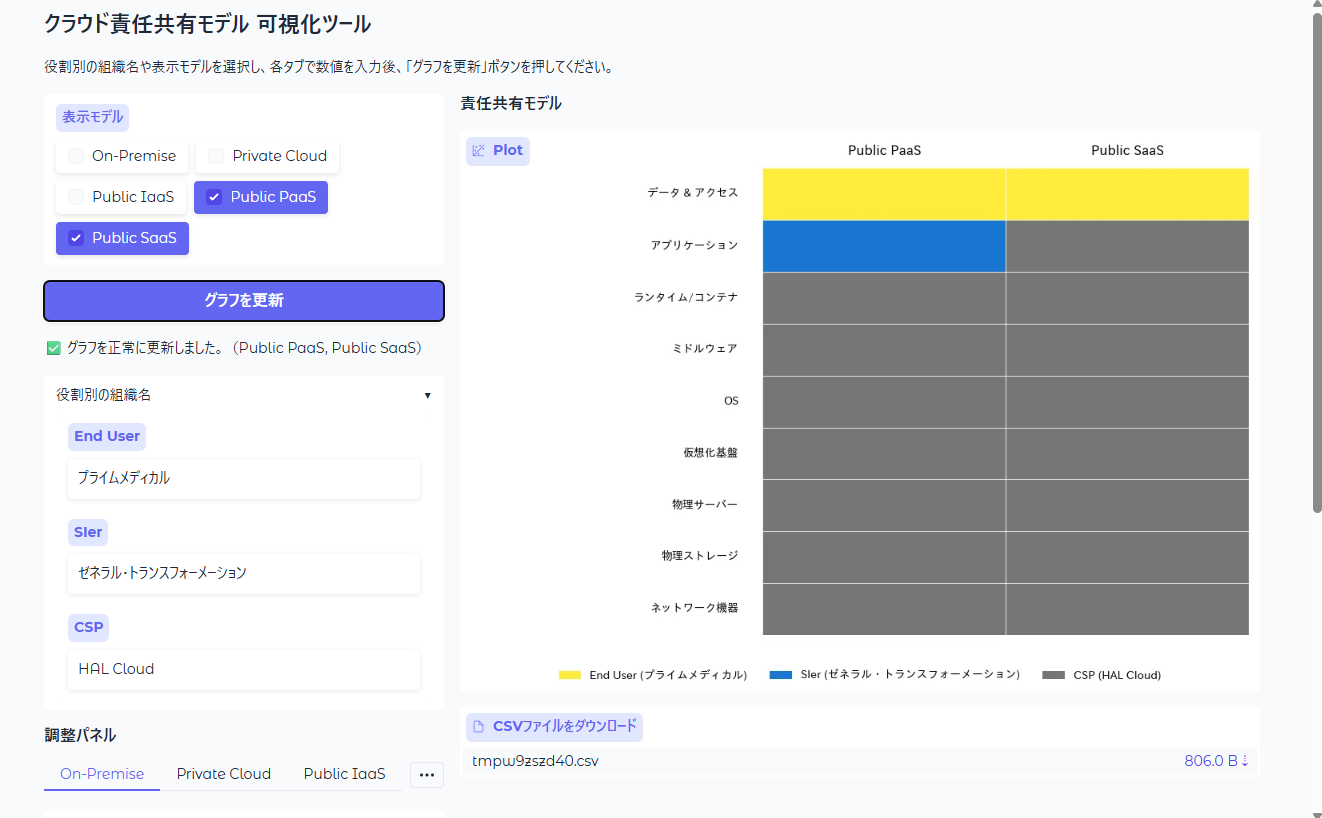Check the Public IaaS model option
This screenshot has width=1322, height=818.
76,197
